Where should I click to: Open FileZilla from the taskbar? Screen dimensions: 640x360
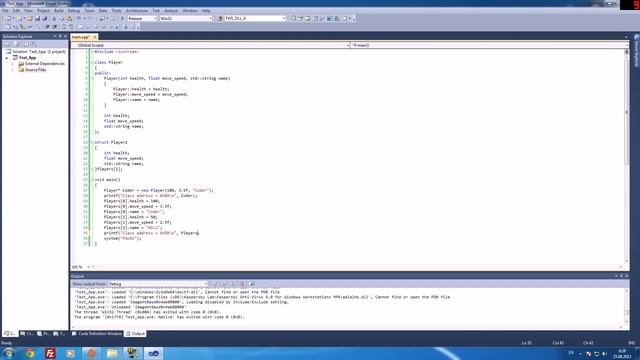click(x=50, y=353)
